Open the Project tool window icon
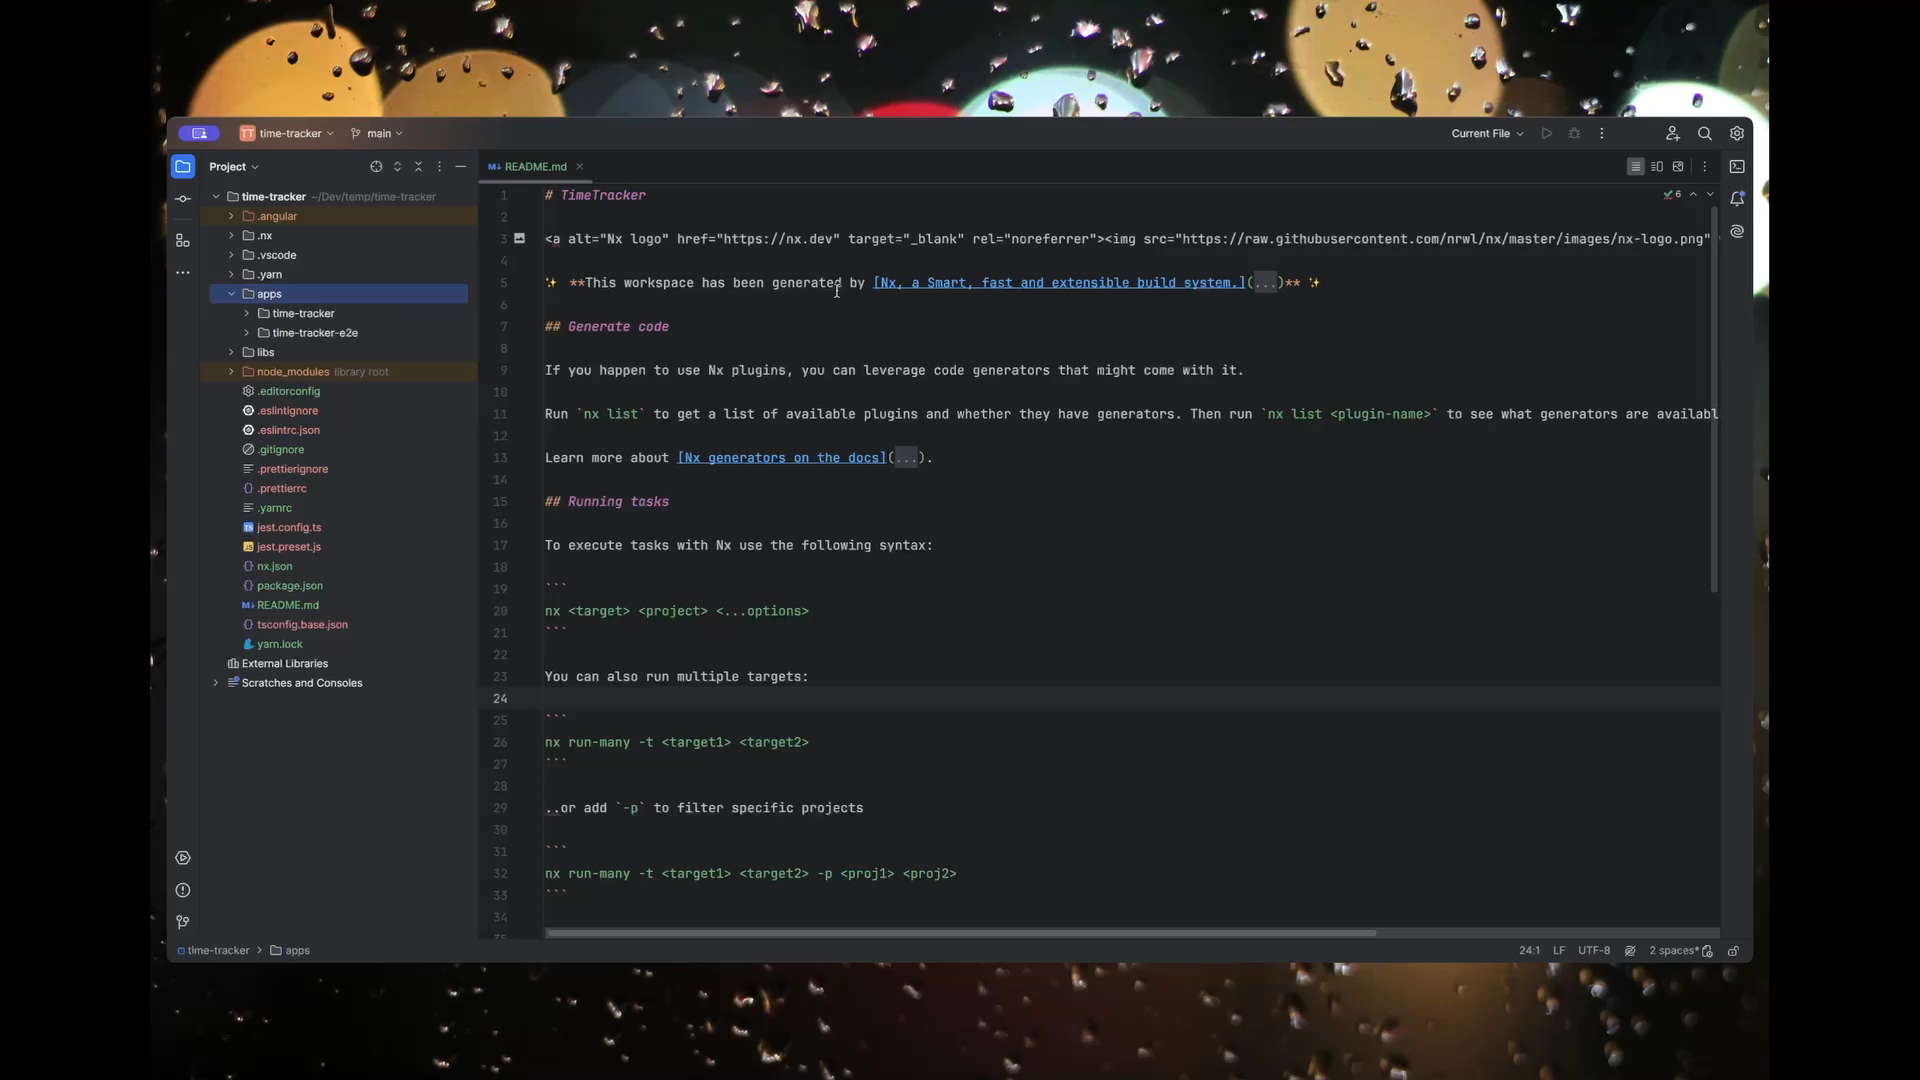 (x=182, y=166)
